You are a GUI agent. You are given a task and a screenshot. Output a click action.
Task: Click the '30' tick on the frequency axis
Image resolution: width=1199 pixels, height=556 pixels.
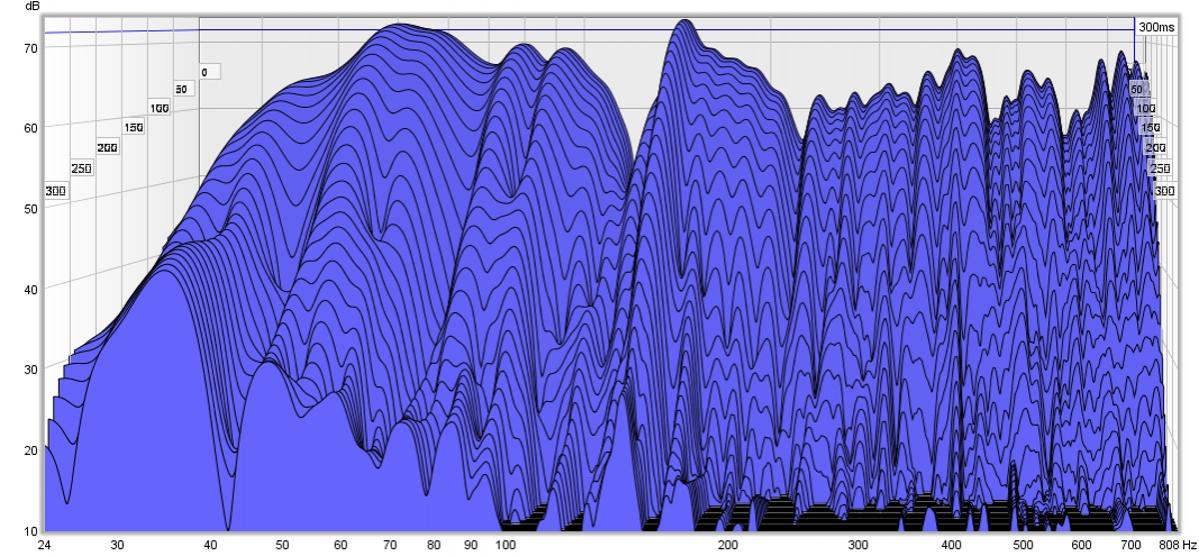point(117,545)
